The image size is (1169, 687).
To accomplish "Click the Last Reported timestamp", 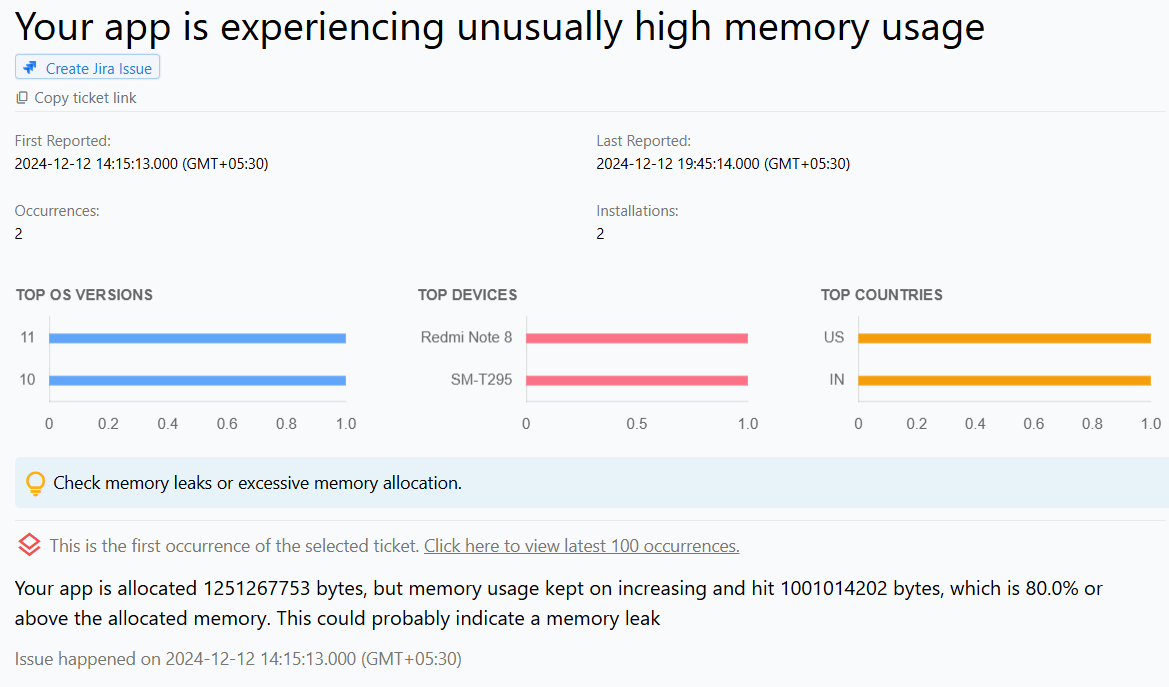I will click(x=723, y=163).
